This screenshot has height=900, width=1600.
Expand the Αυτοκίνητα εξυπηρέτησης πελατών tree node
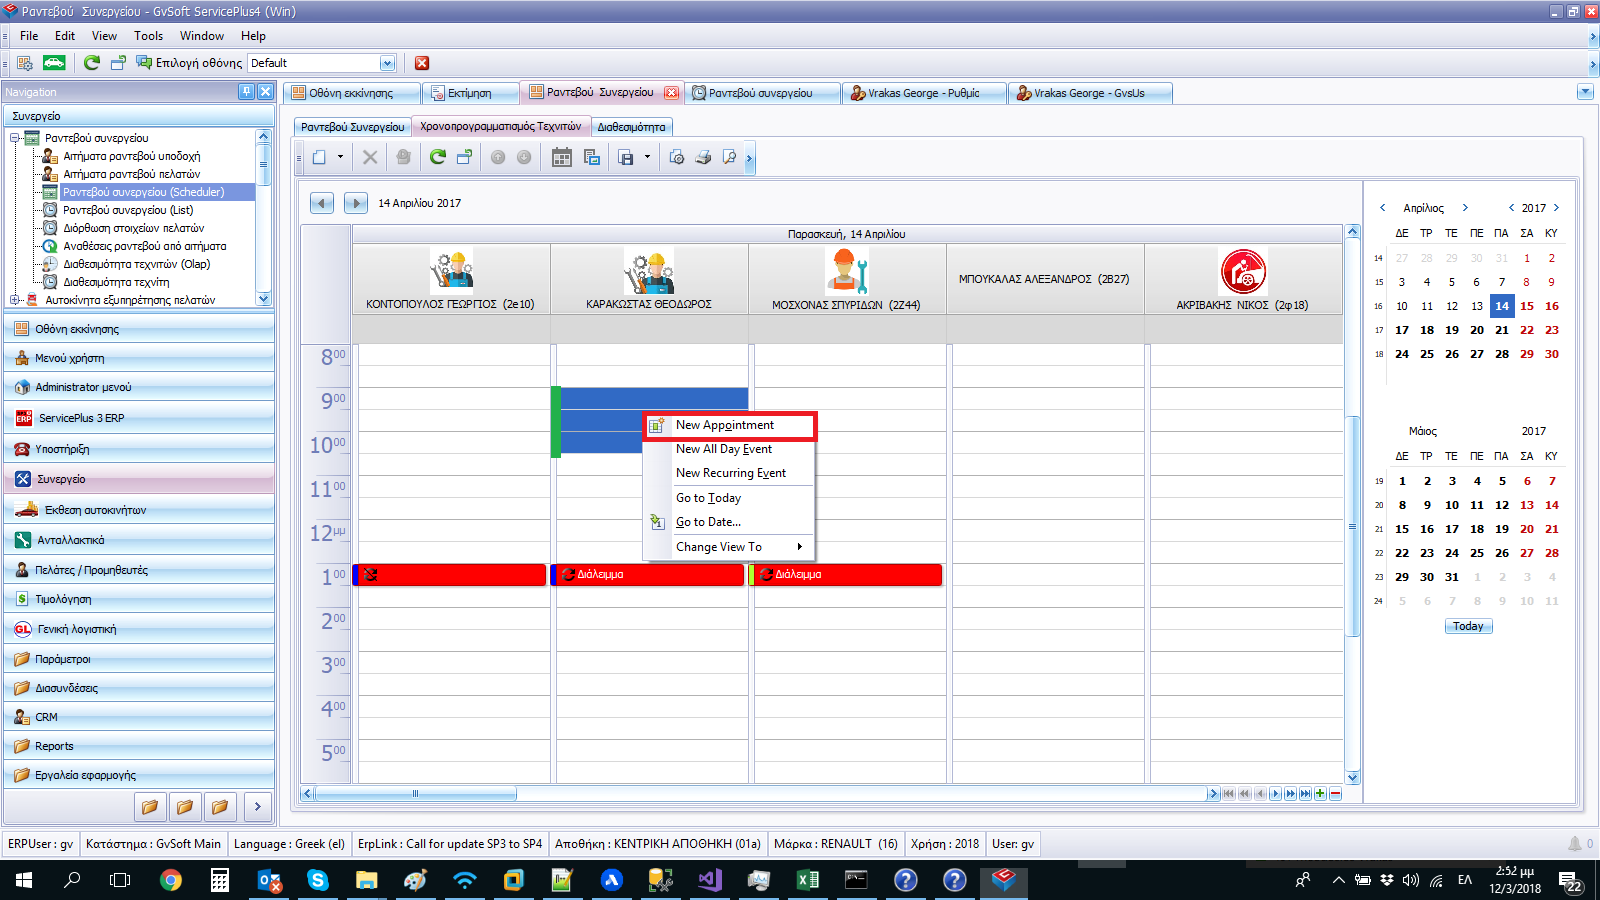[x=15, y=300]
